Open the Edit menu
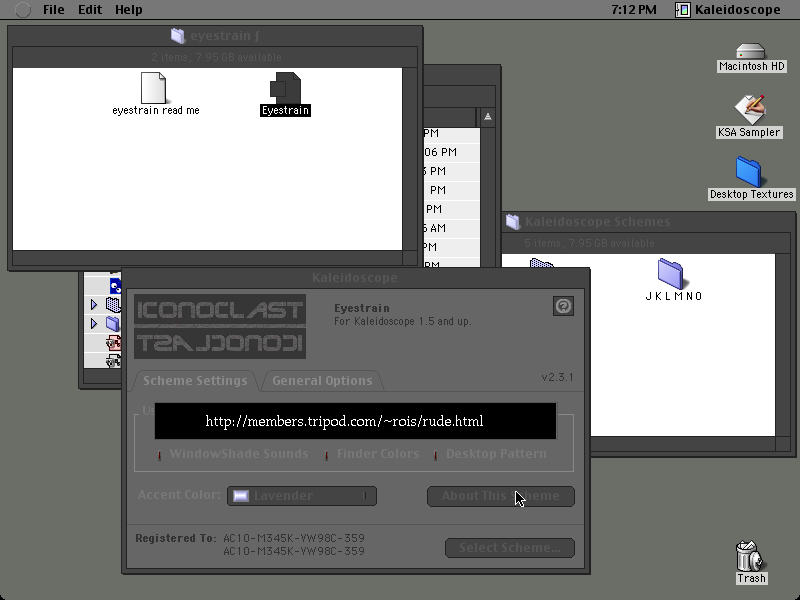The width and height of the screenshot is (800, 600). click(90, 10)
